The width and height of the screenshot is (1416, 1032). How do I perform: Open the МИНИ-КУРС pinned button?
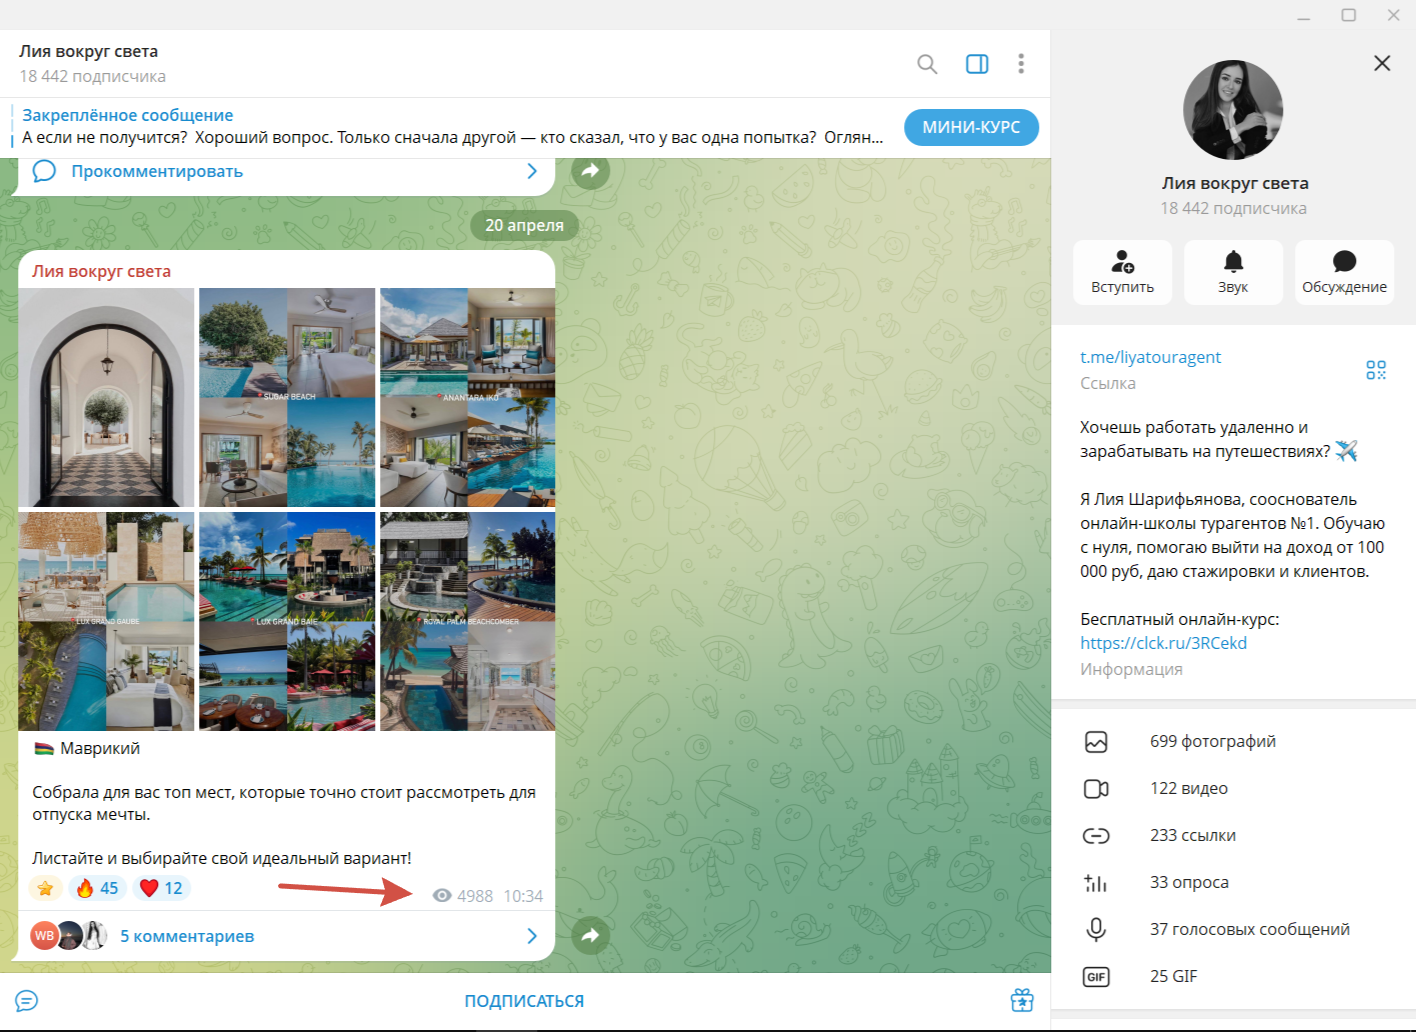971,127
